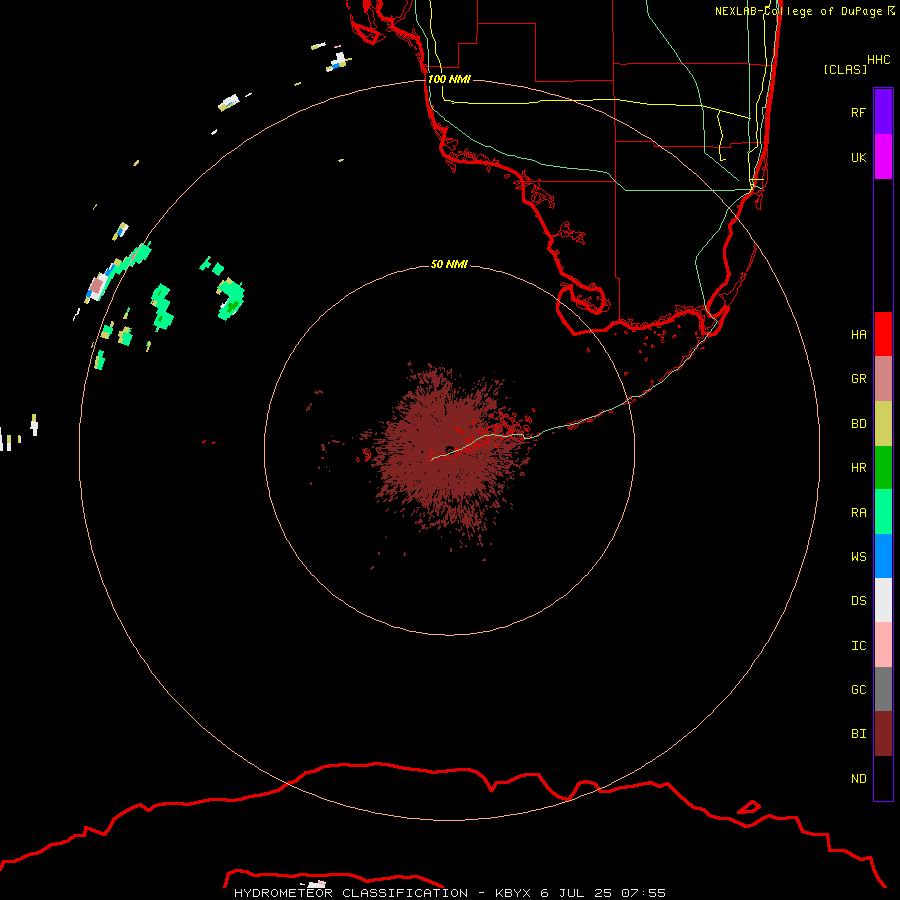This screenshot has height=900, width=900.
Task: Click the DS legend label
Action: [x=859, y=601]
